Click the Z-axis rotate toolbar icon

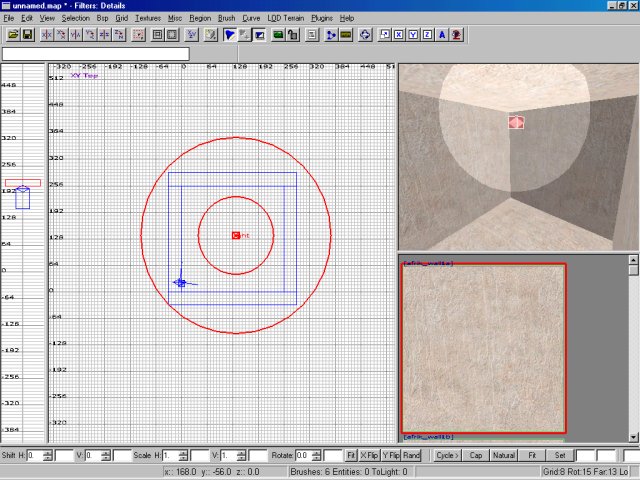119,34
